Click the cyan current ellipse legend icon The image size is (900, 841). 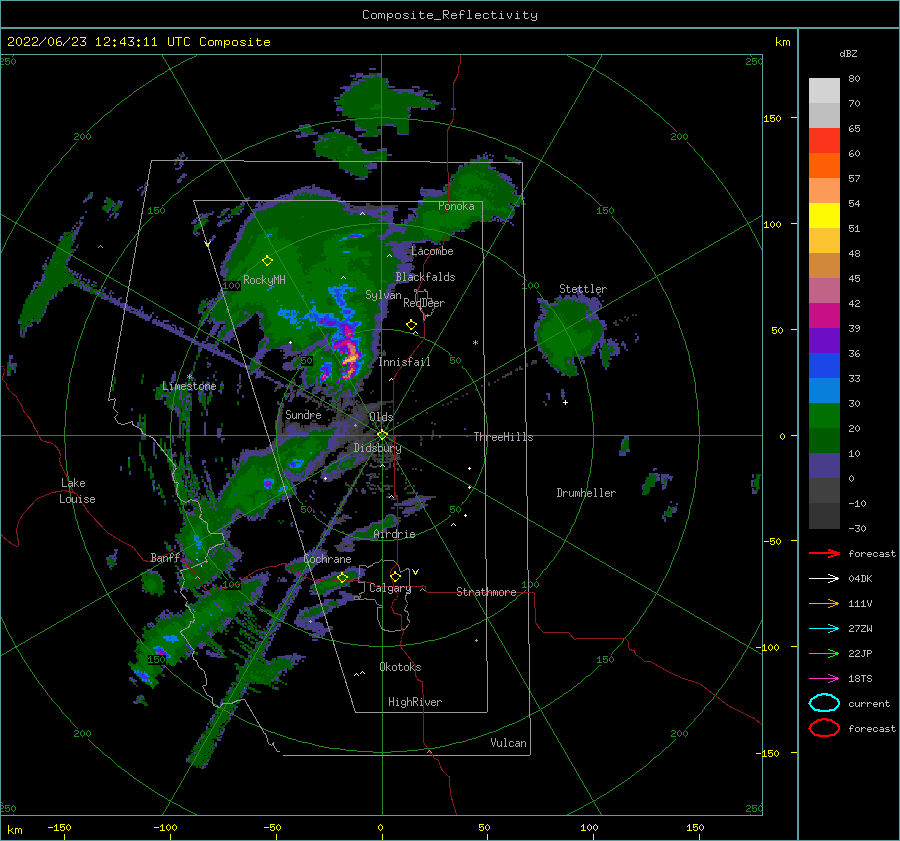point(824,703)
